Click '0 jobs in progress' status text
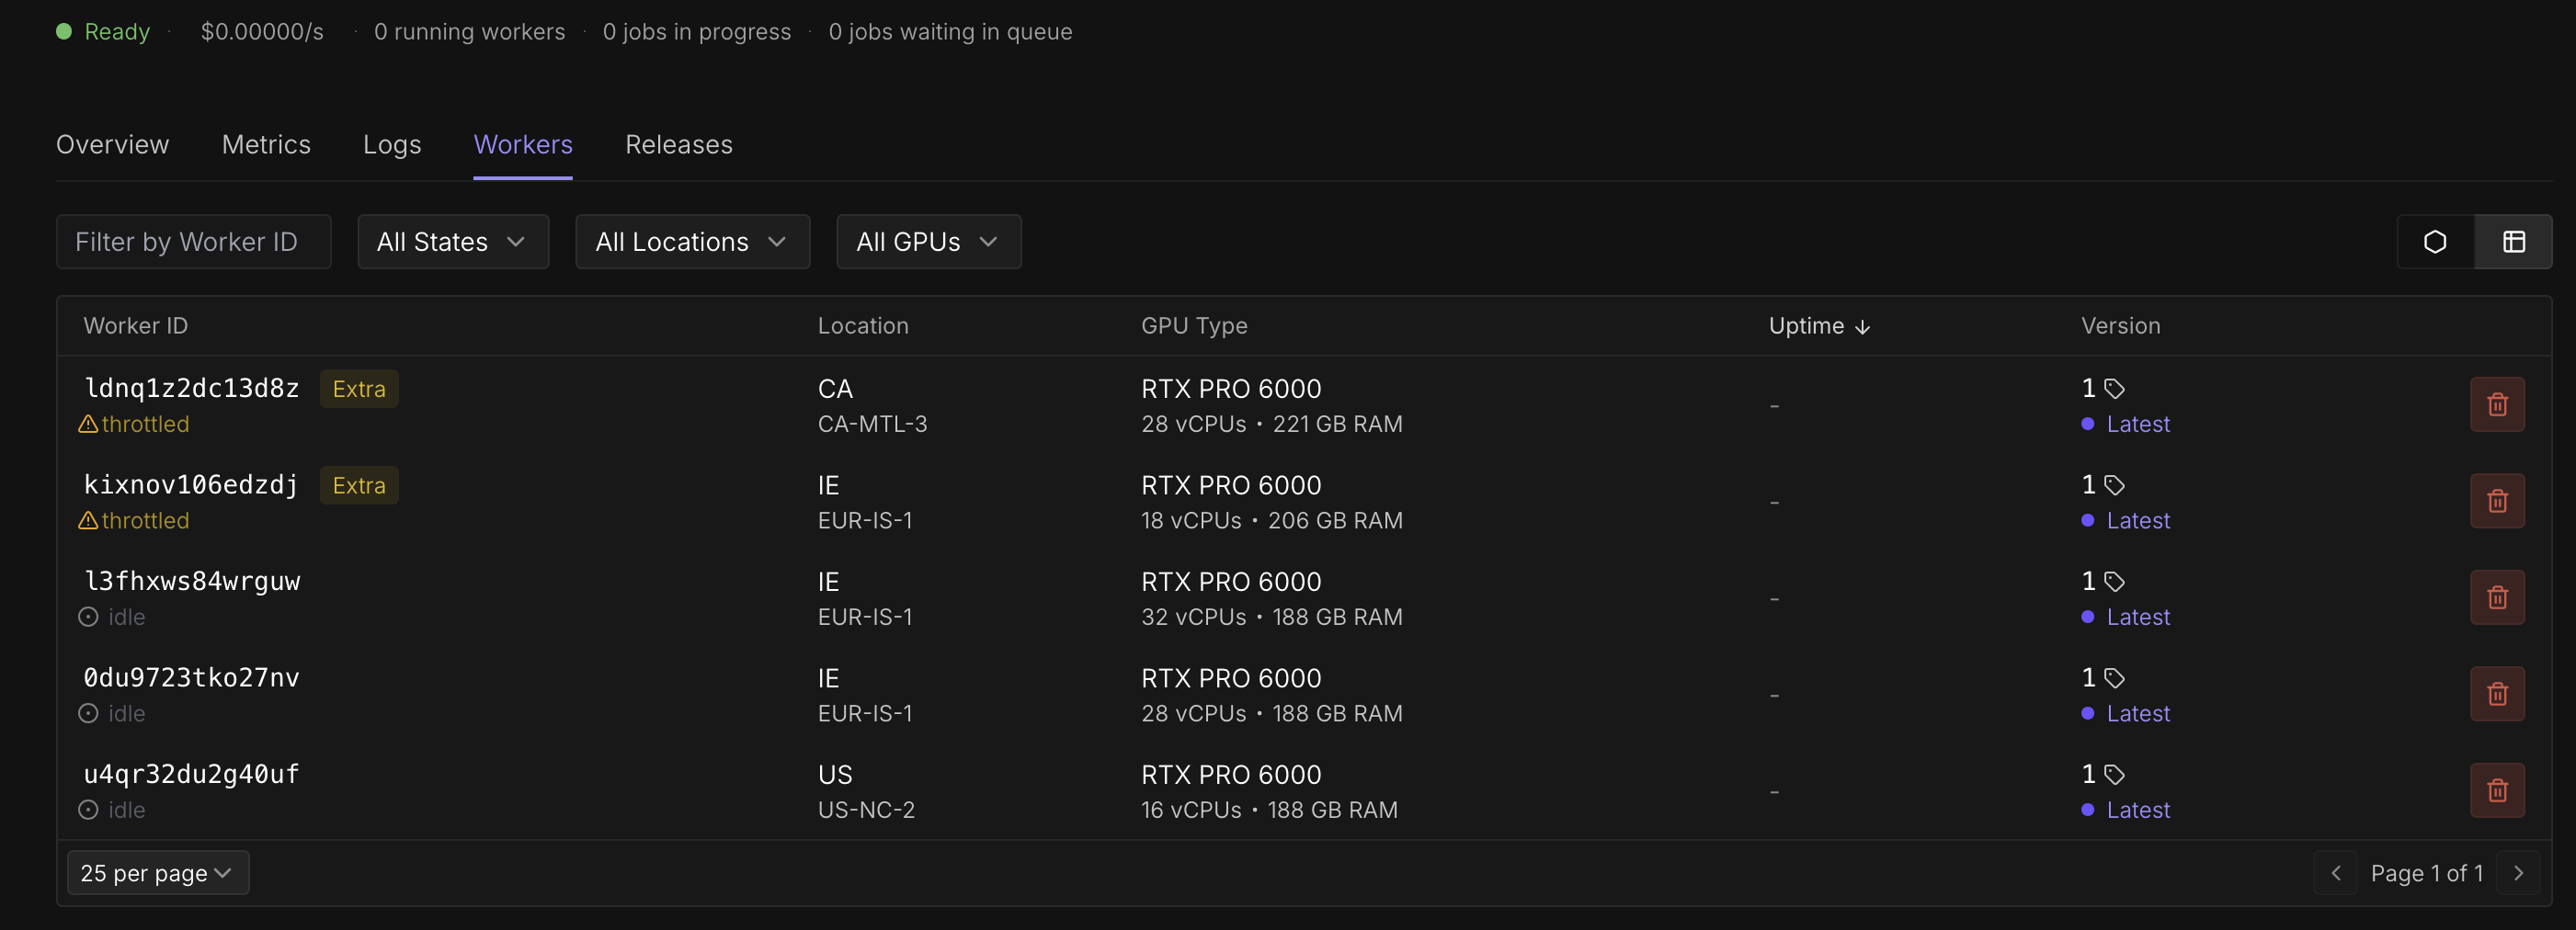 [x=697, y=31]
